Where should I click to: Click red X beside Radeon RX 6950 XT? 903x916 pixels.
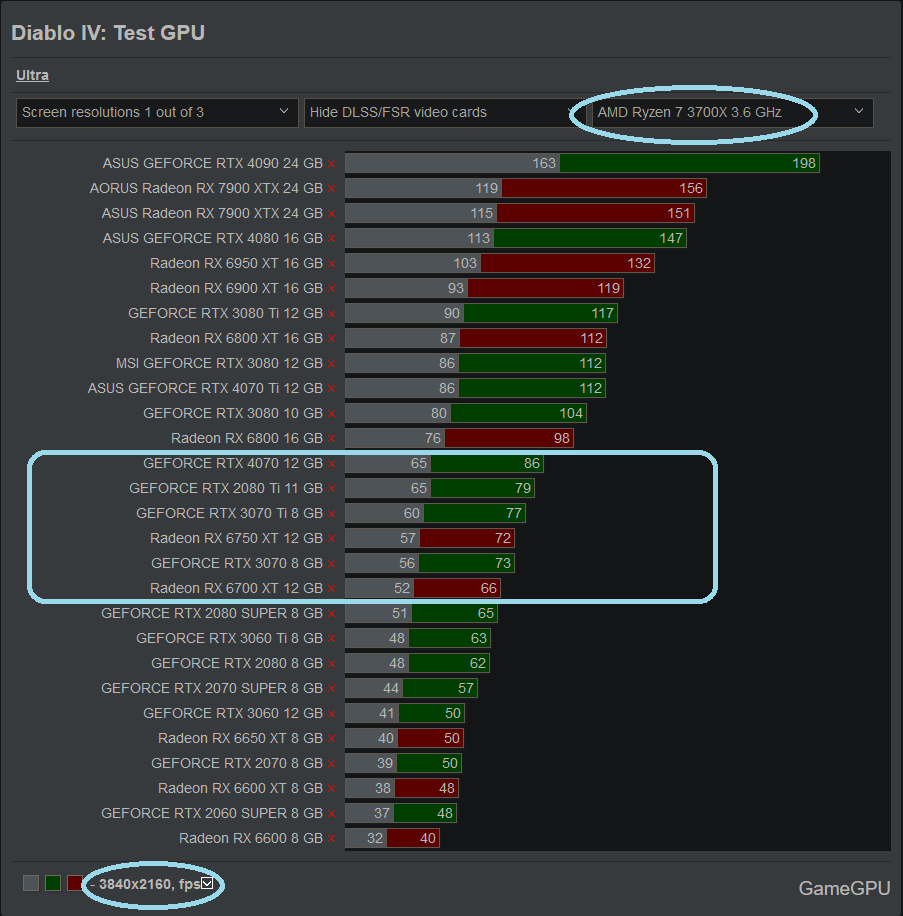(332, 264)
